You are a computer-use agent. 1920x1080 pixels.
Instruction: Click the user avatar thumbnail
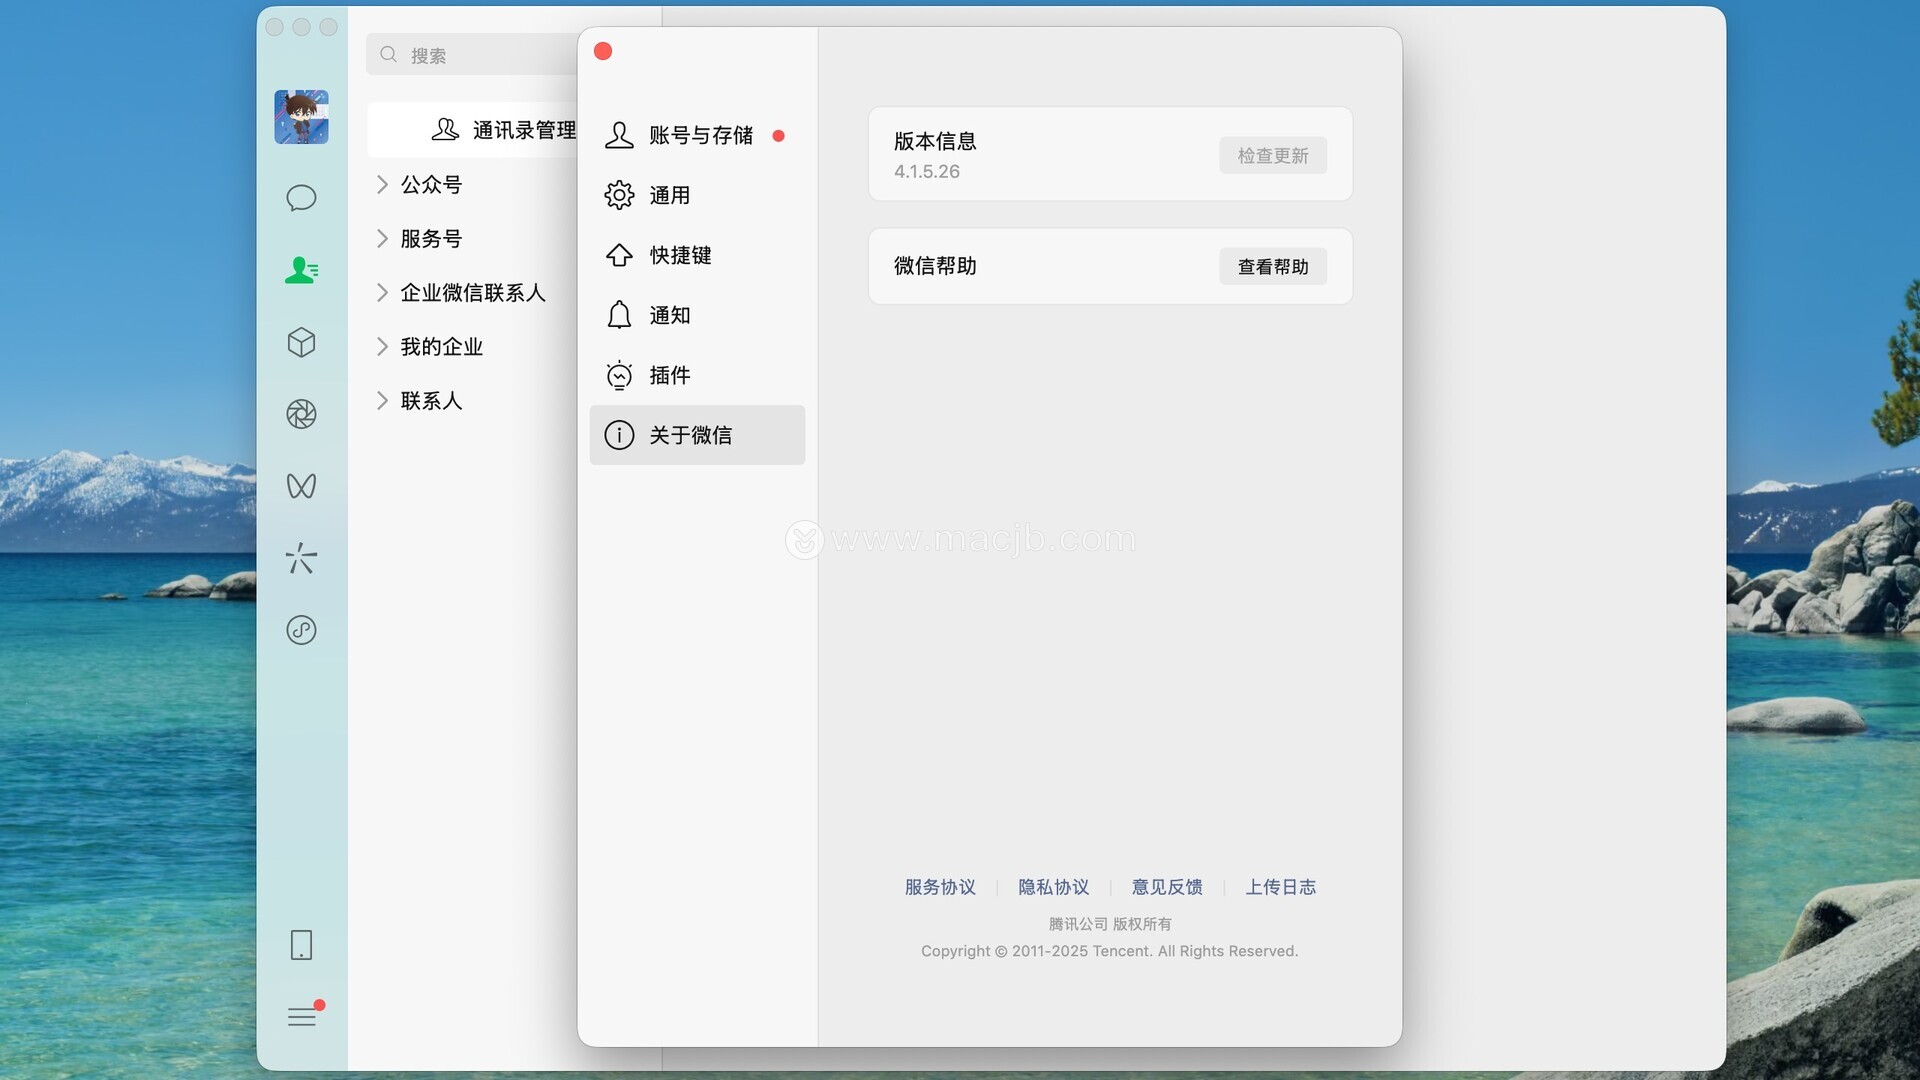(301, 117)
